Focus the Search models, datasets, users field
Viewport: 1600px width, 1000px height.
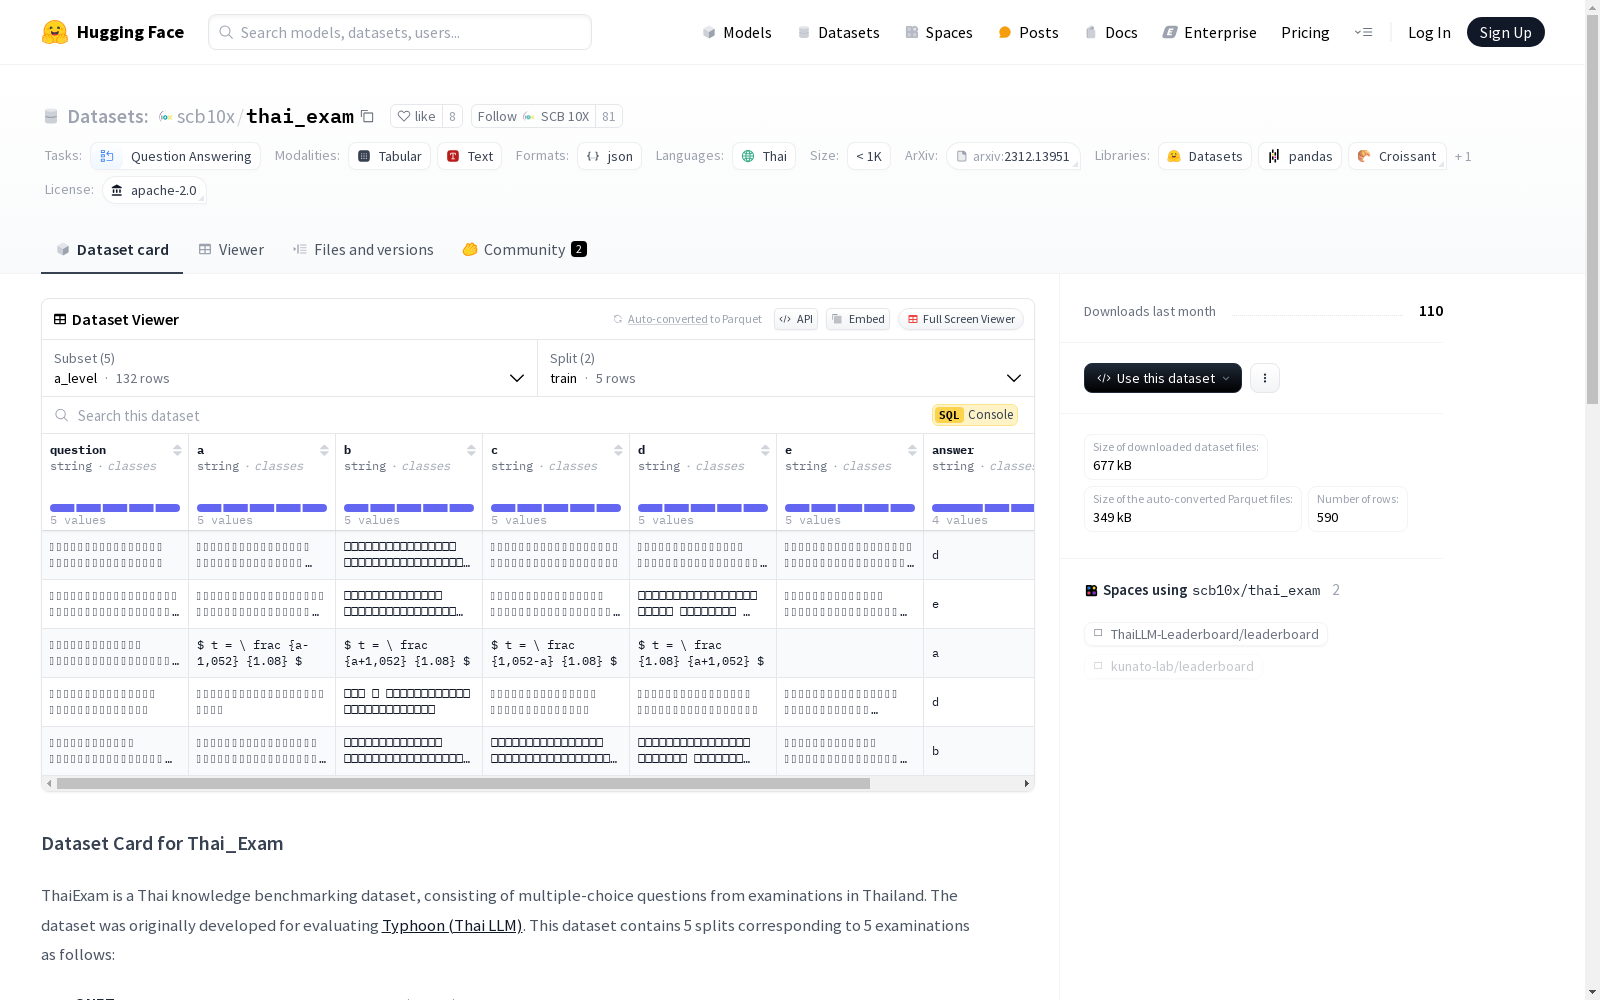(x=400, y=32)
